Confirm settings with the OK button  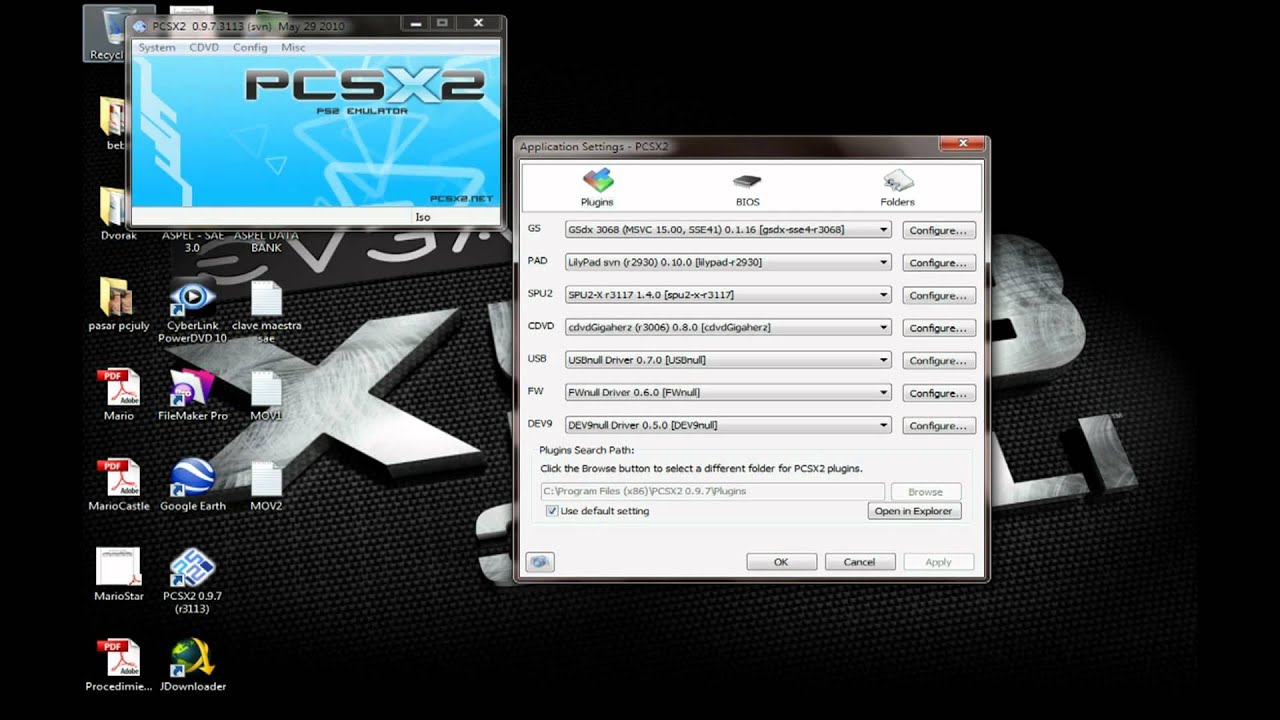point(781,562)
